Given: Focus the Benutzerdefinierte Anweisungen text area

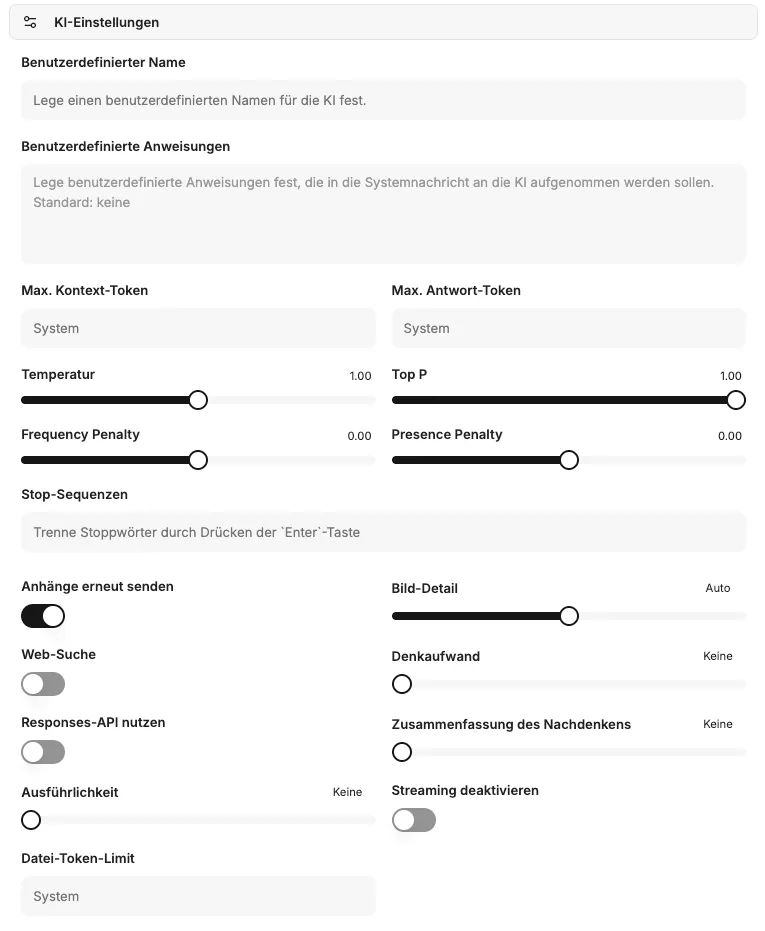Looking at the screenshot, I should click(x=383, y=213).
